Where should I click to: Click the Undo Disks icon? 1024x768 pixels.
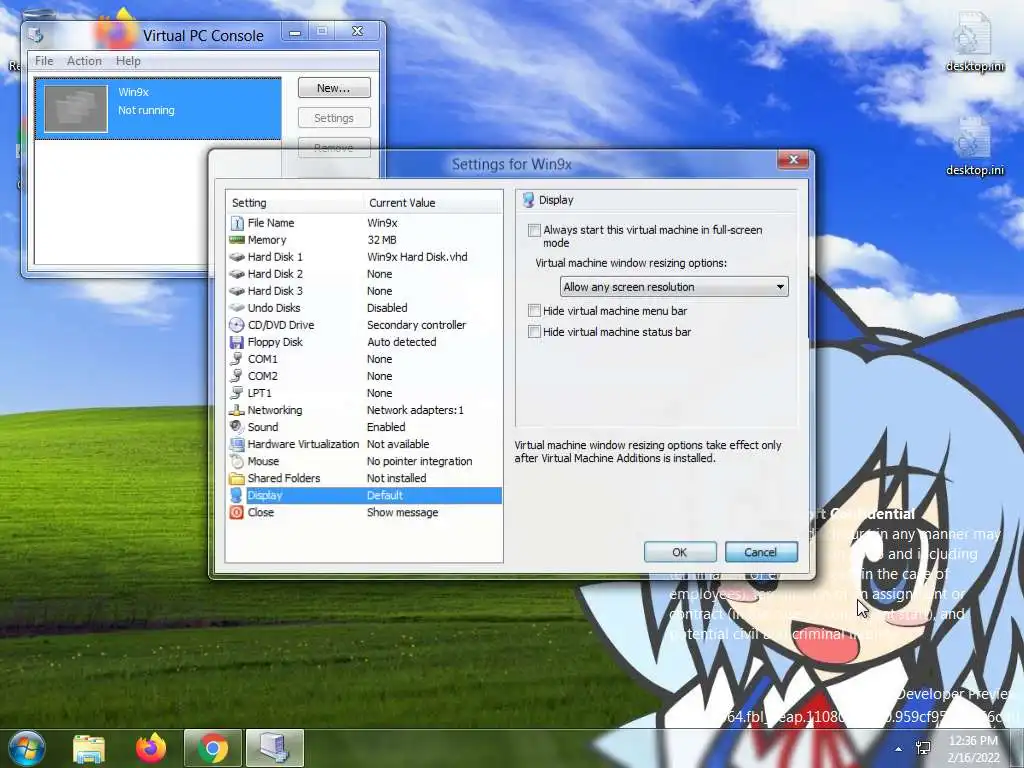pyautogui.click(x=237, y=308)
